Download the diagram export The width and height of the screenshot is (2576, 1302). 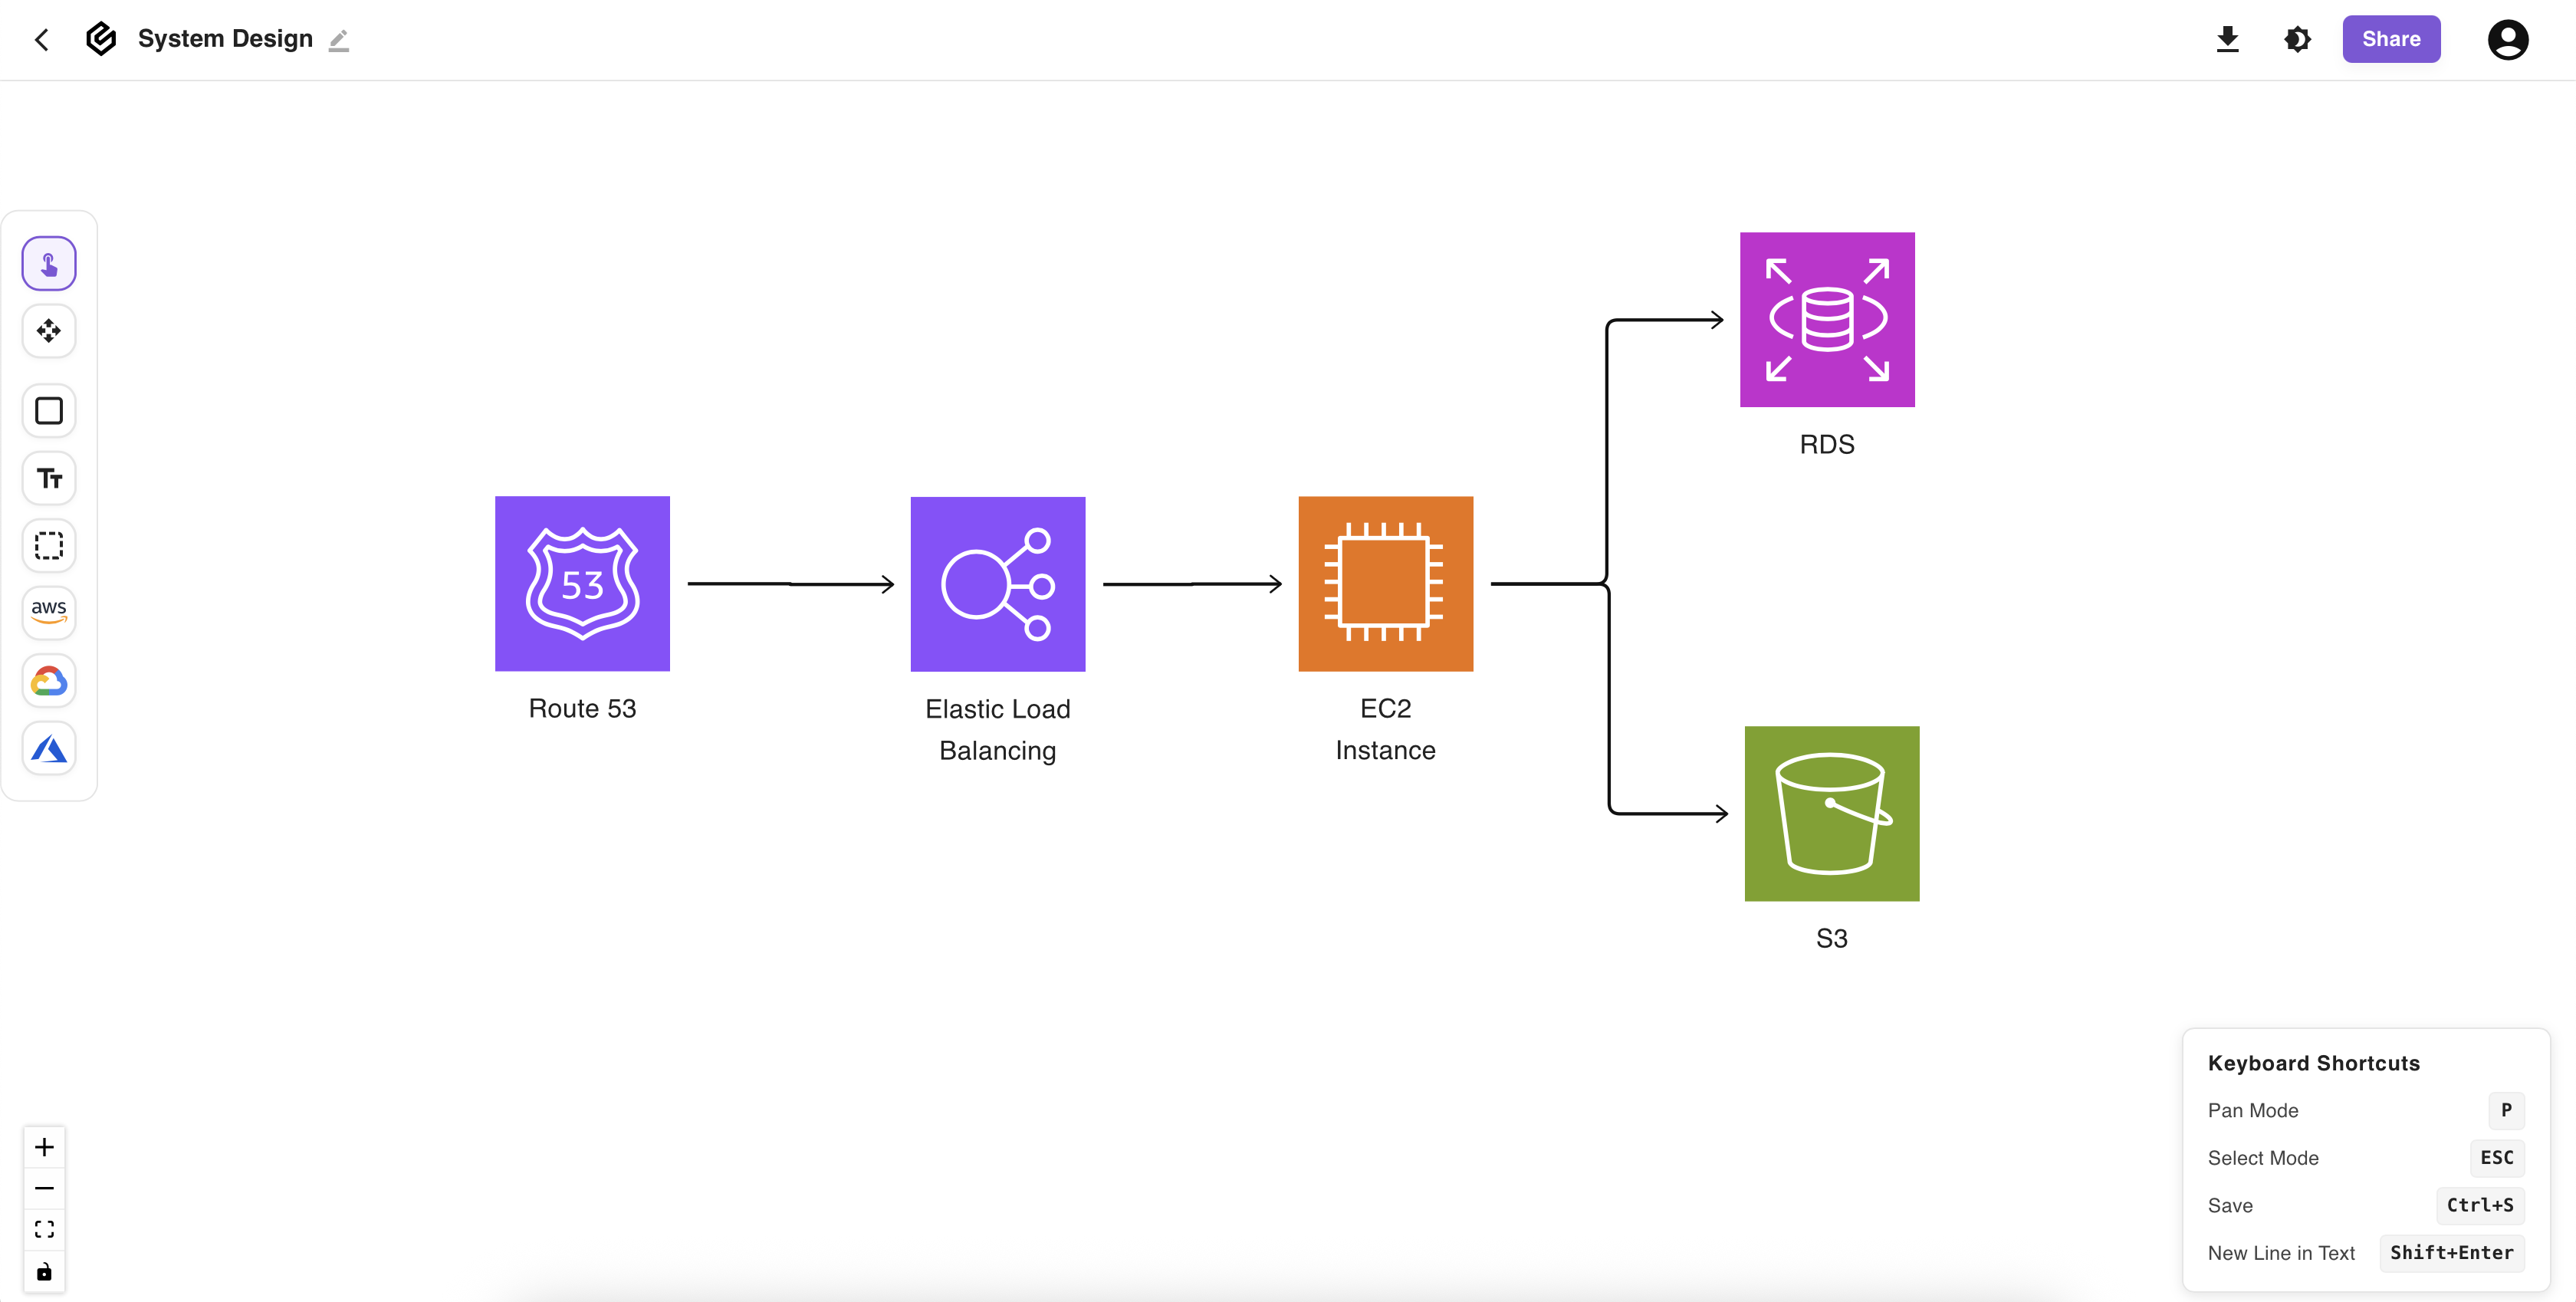pos(2228,39)
